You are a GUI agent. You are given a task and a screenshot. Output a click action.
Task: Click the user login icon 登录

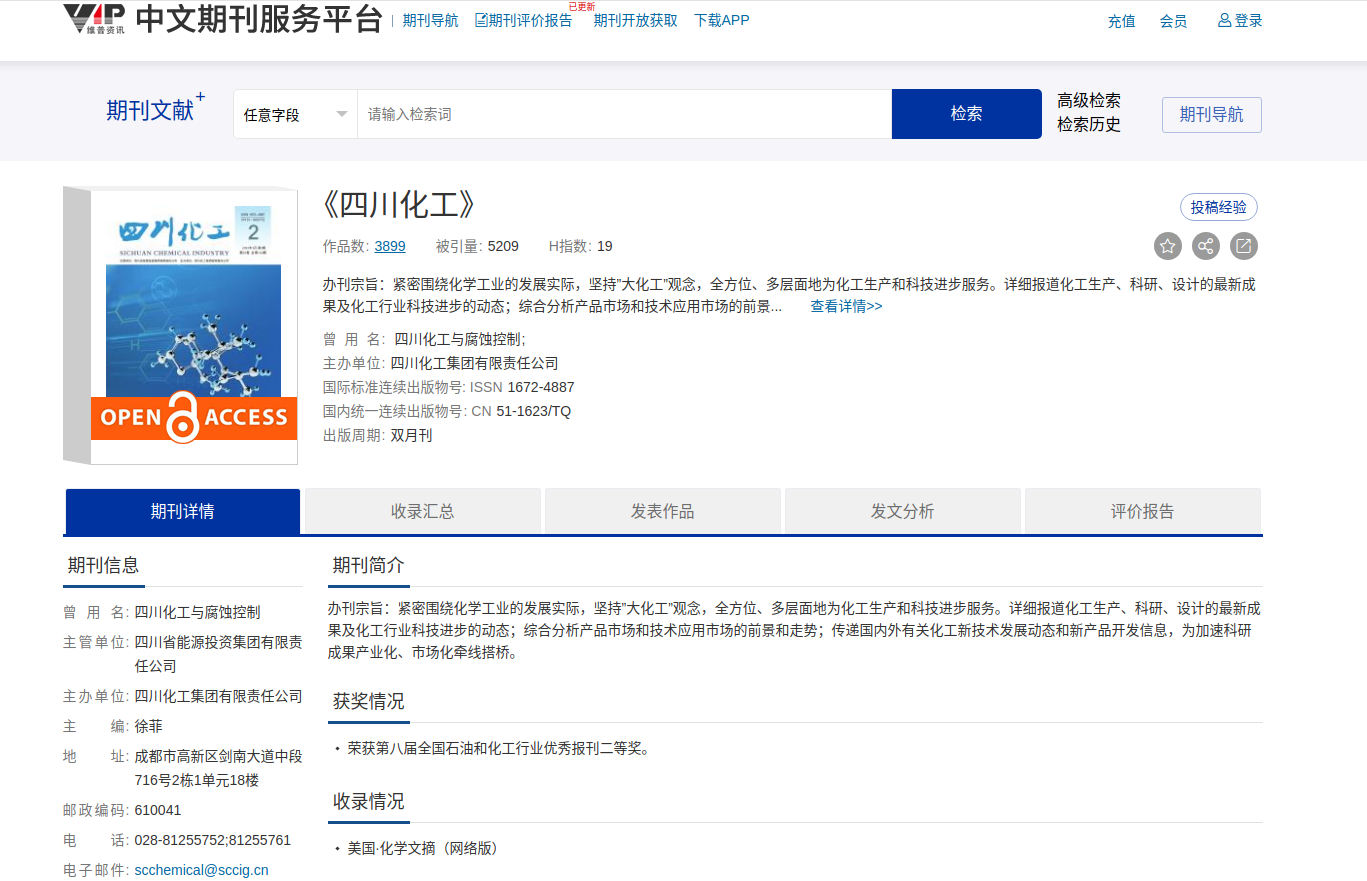coord(1239,21)
